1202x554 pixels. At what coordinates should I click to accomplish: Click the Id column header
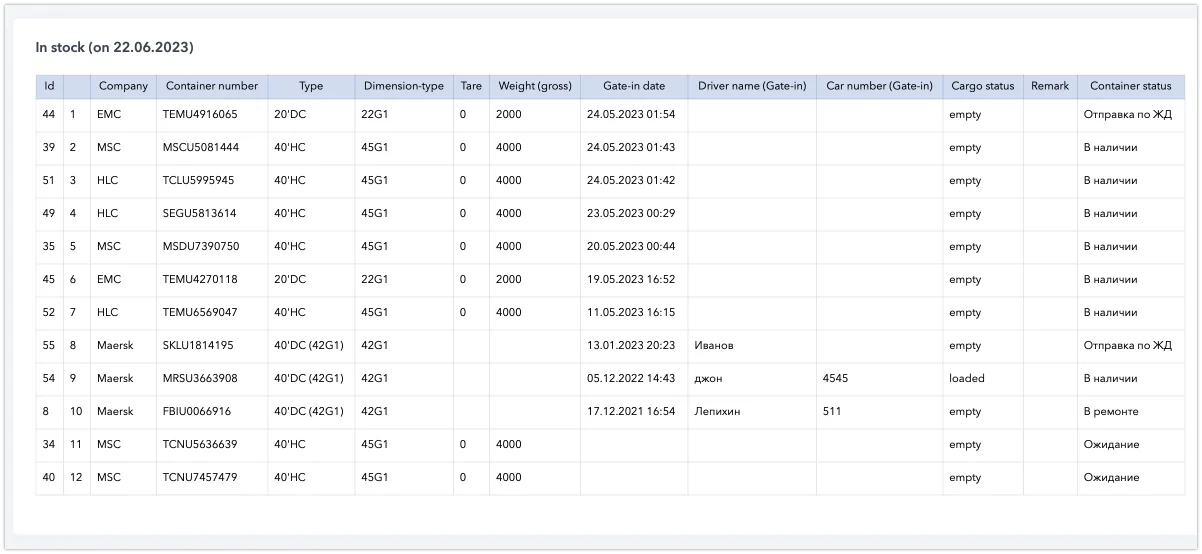pos(49,86)
